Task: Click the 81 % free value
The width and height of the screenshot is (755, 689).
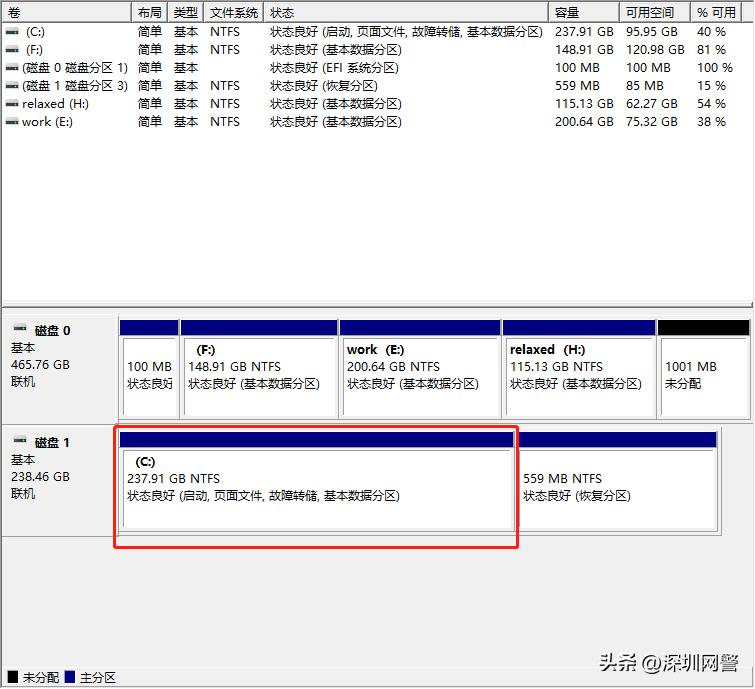Action: [x=711, y=50]
